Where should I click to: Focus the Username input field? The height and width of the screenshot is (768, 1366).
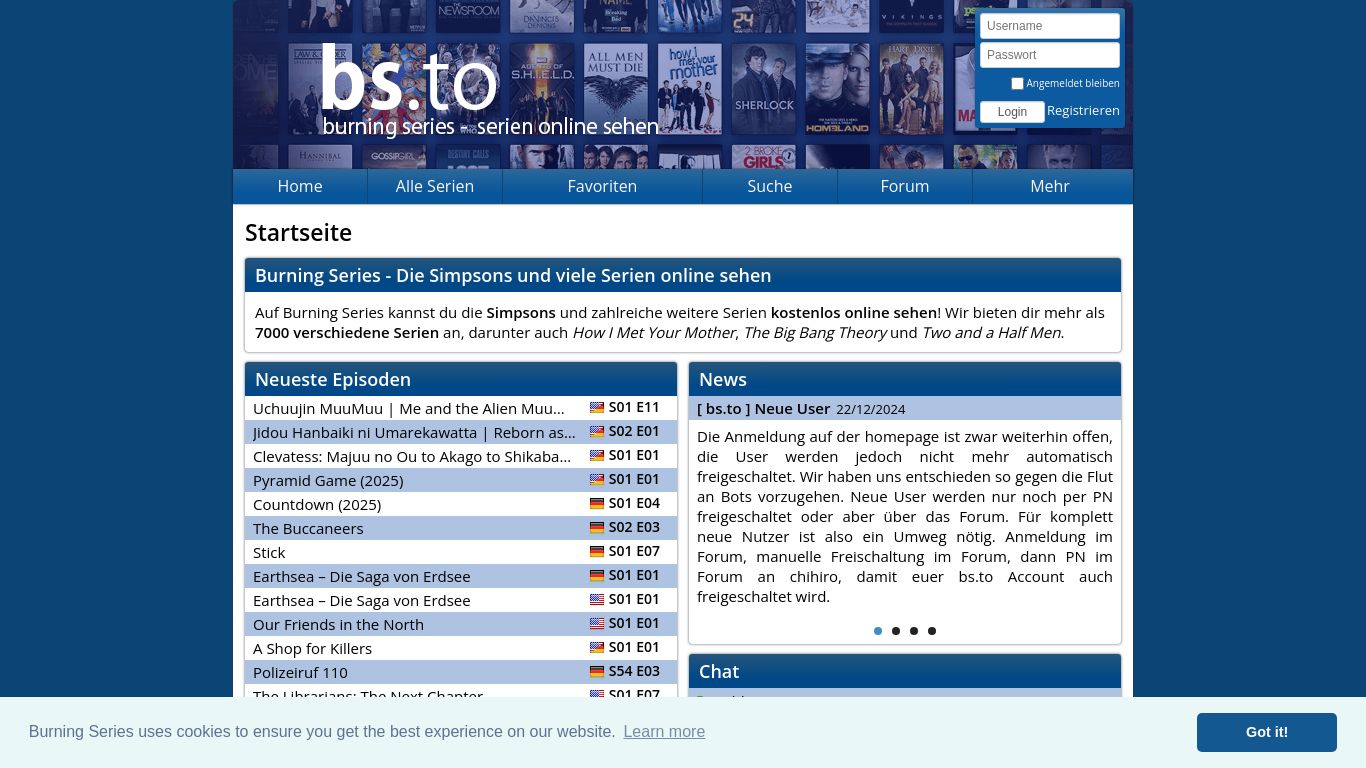click(x=1050, y=26)
